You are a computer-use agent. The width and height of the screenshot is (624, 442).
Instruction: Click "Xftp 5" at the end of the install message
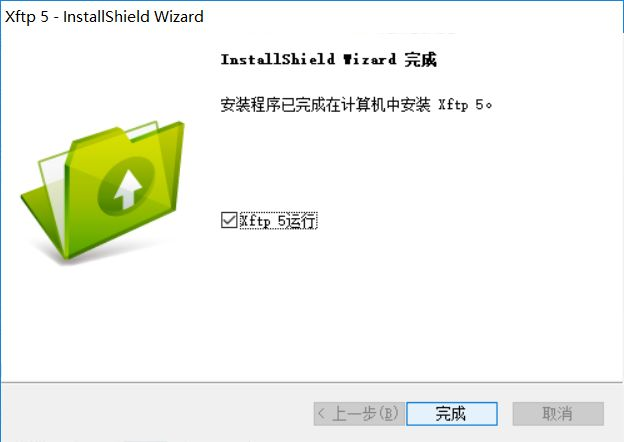(461, 105)
